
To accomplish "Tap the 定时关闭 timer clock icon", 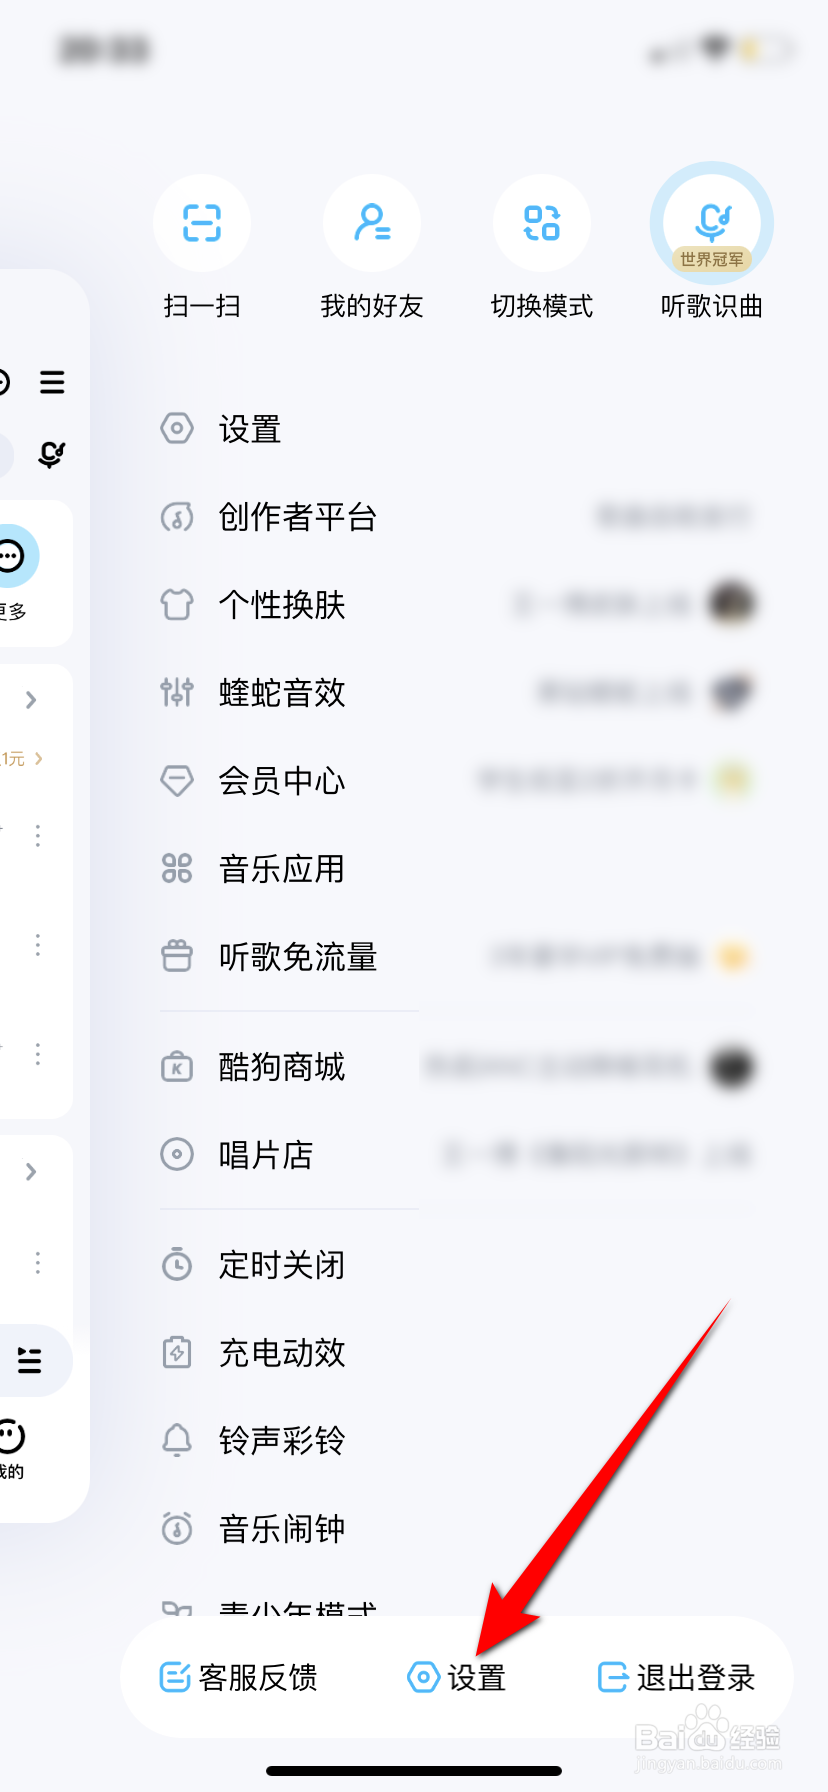I will 177,1265.
